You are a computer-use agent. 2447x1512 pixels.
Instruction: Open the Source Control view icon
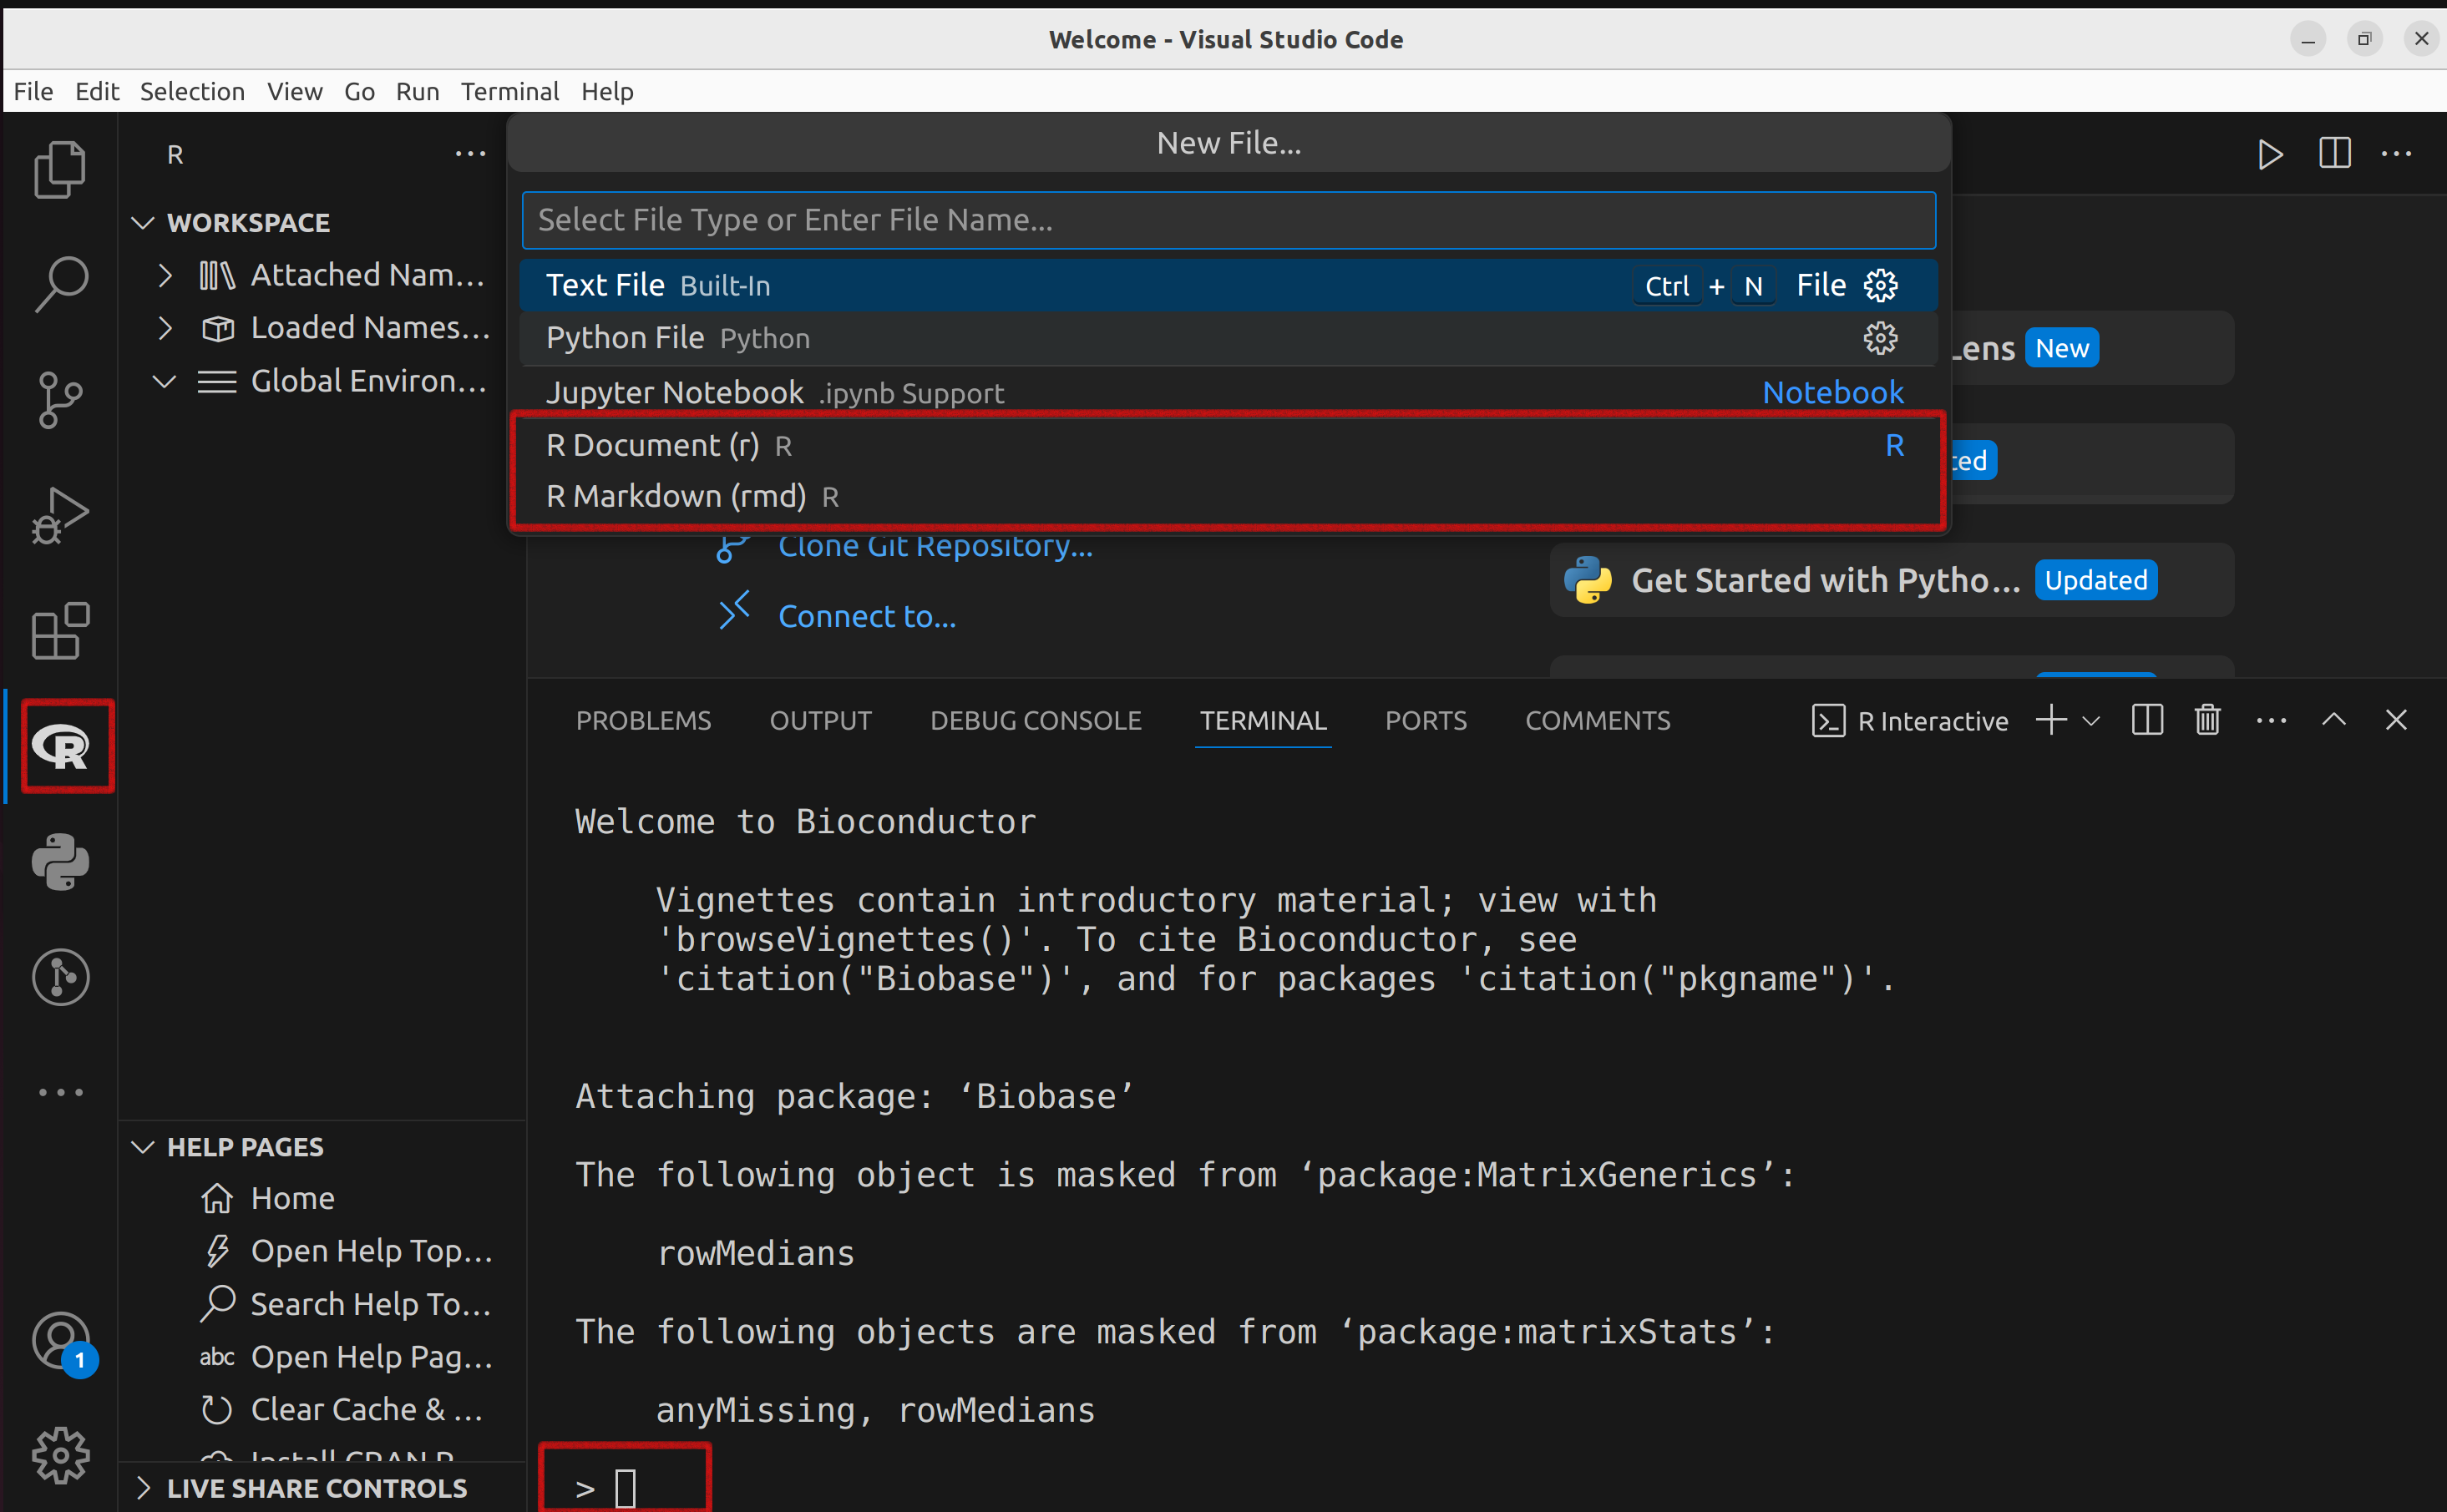point(60,400)
